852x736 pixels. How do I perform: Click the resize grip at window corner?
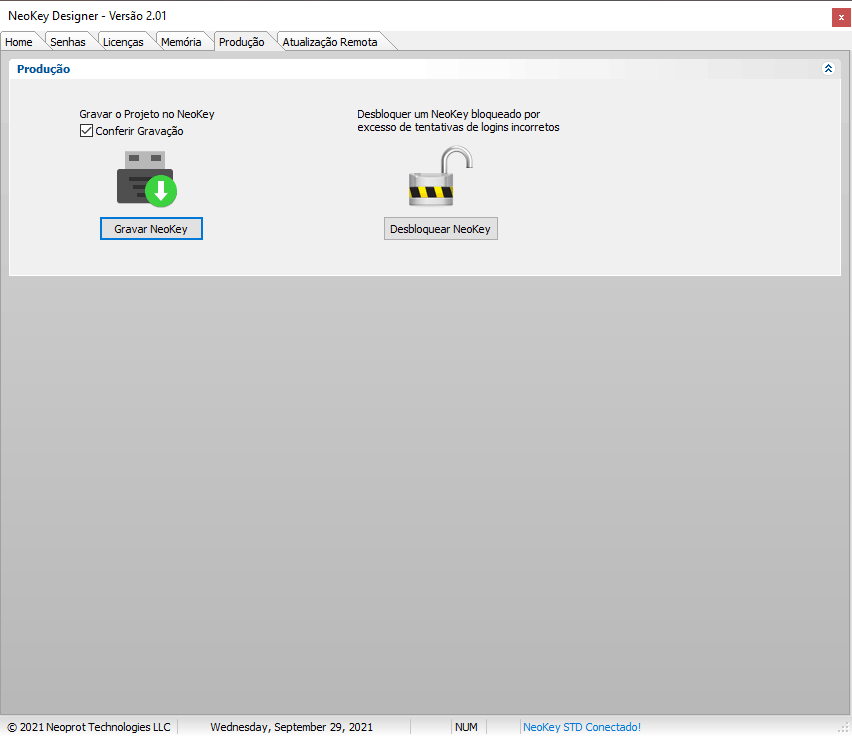click(x=843, y=727)
